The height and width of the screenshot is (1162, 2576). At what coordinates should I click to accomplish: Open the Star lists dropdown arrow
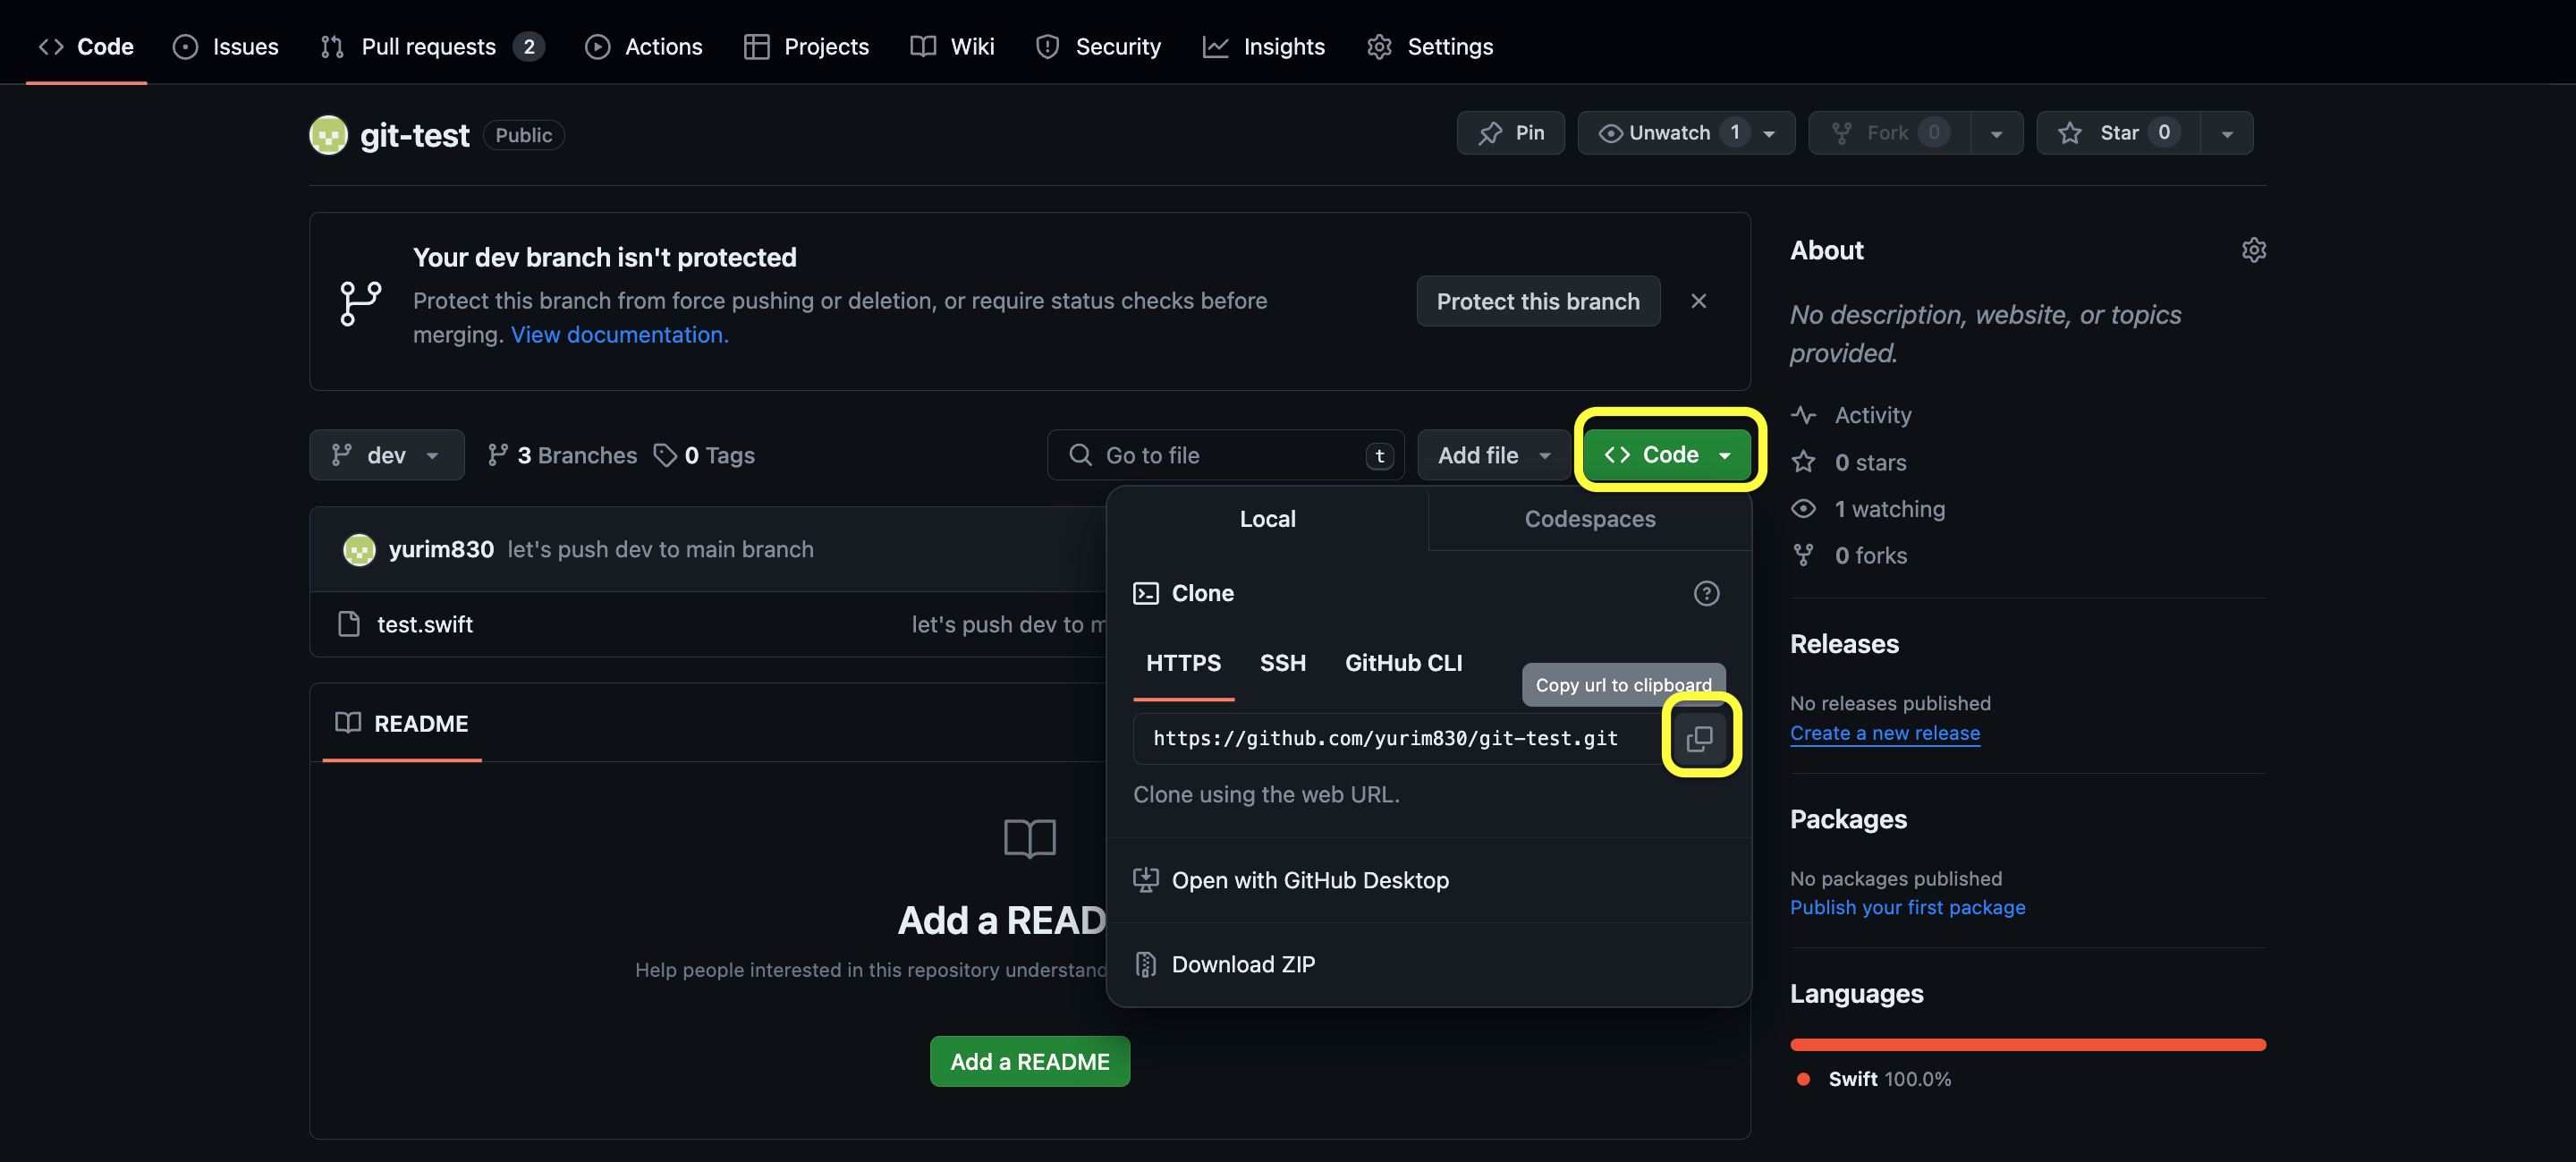2226,133
